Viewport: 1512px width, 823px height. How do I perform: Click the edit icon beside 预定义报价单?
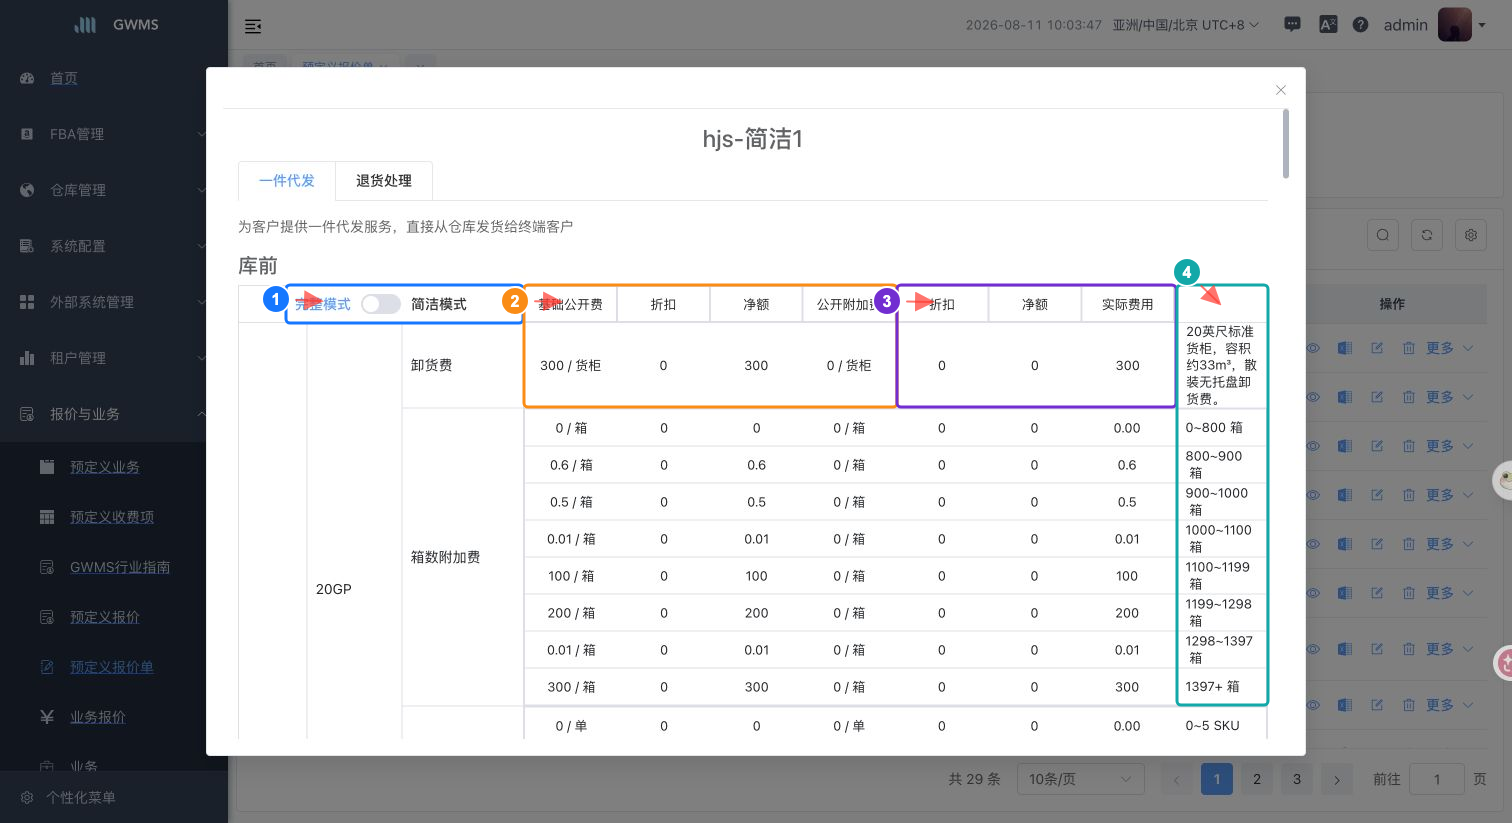(x=47, y=667)
